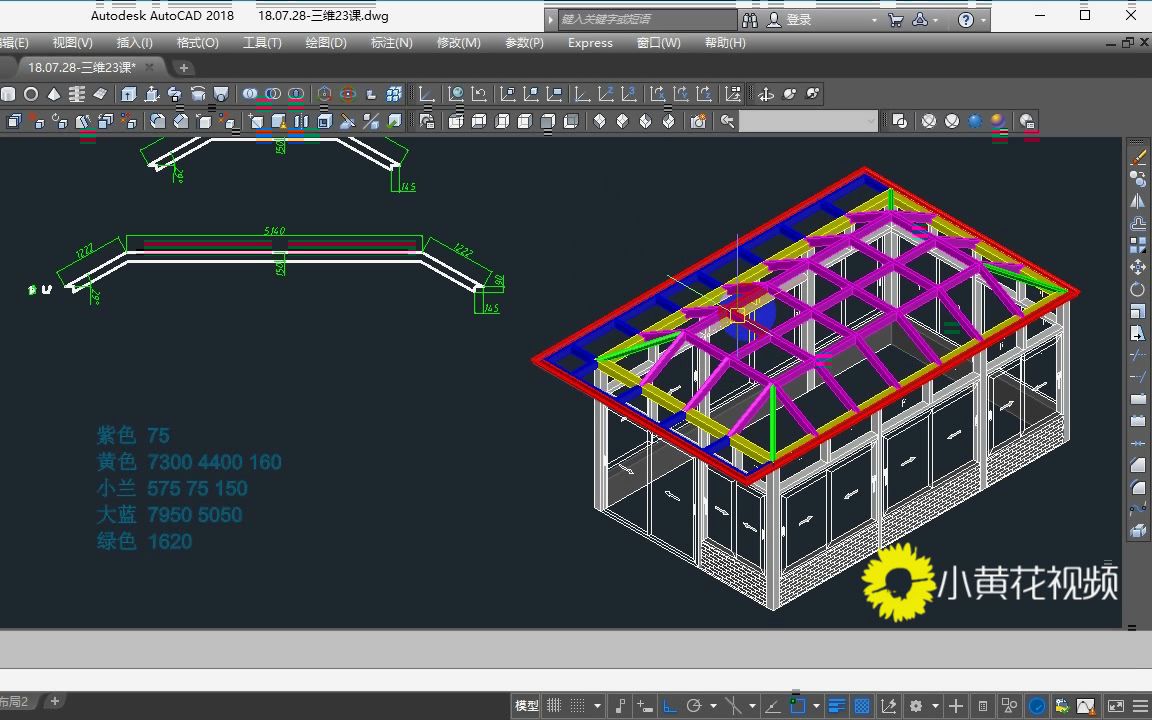Viewport: 1152px width, 720px height.
Task: Open the Visual Styles Manager icon
Action: click(1027, 120)
